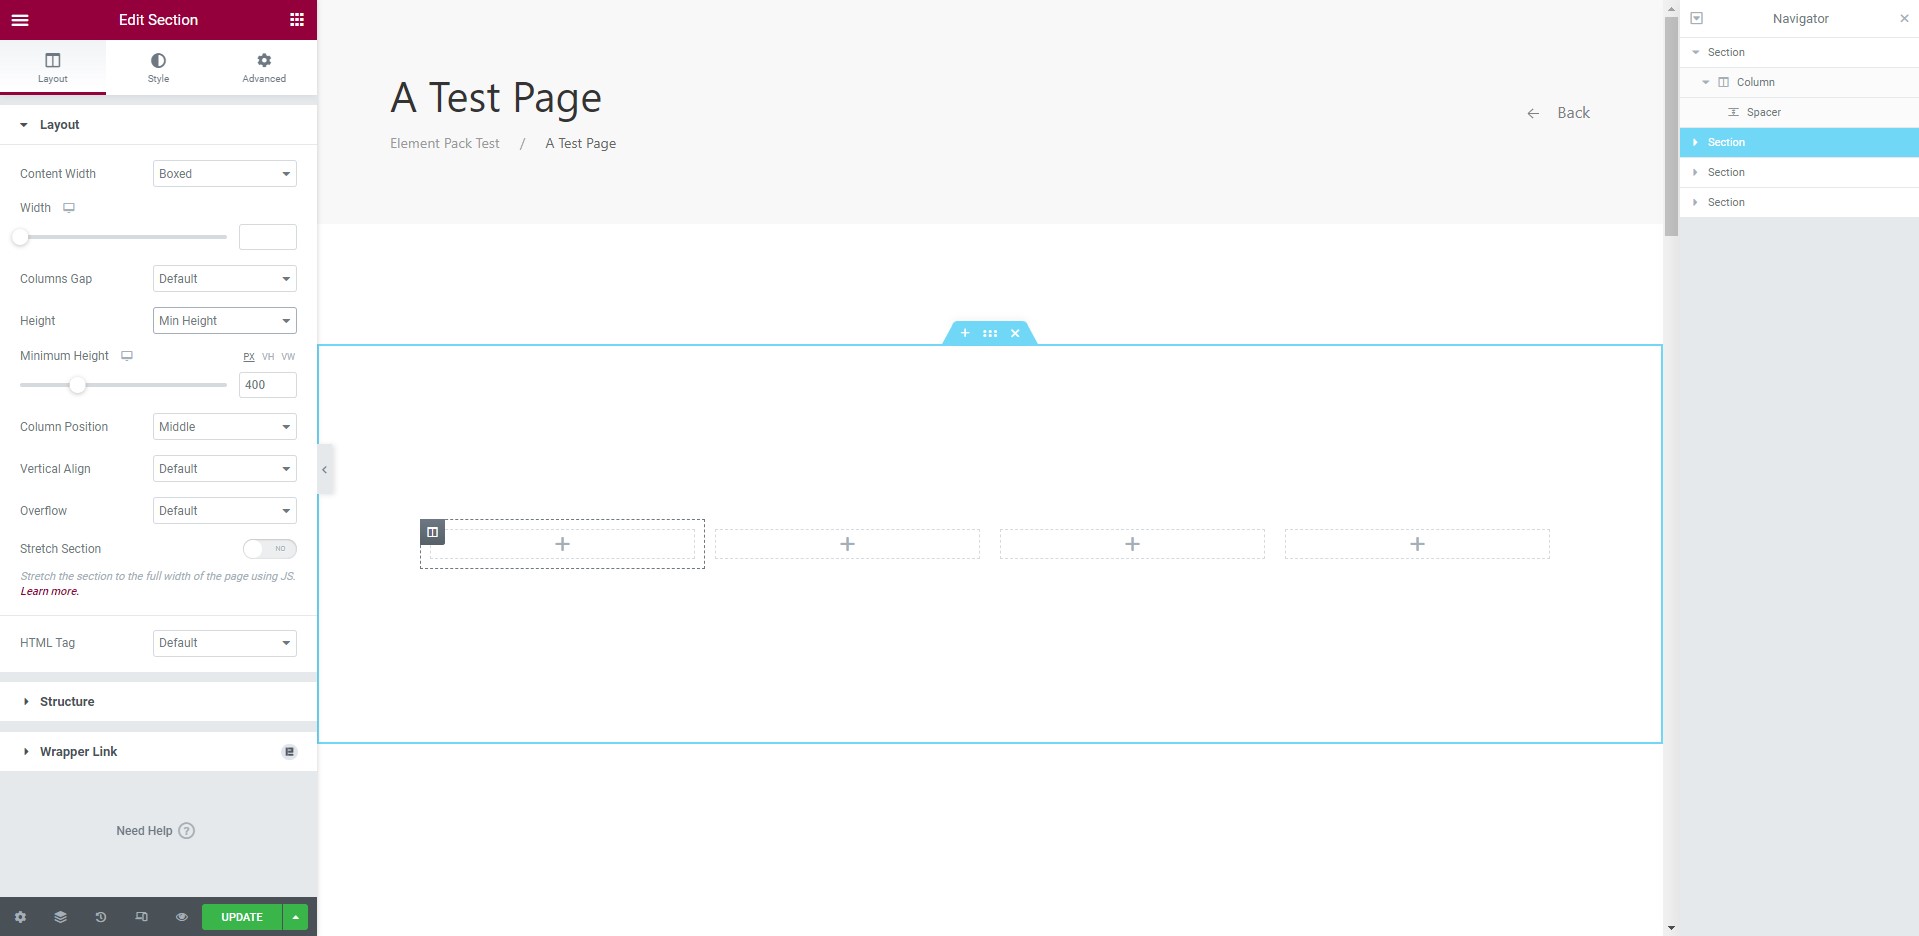Viewport: 1919px width, 936px height.
Task: Delete the section using the X handle
Action: coord(1015,333)
